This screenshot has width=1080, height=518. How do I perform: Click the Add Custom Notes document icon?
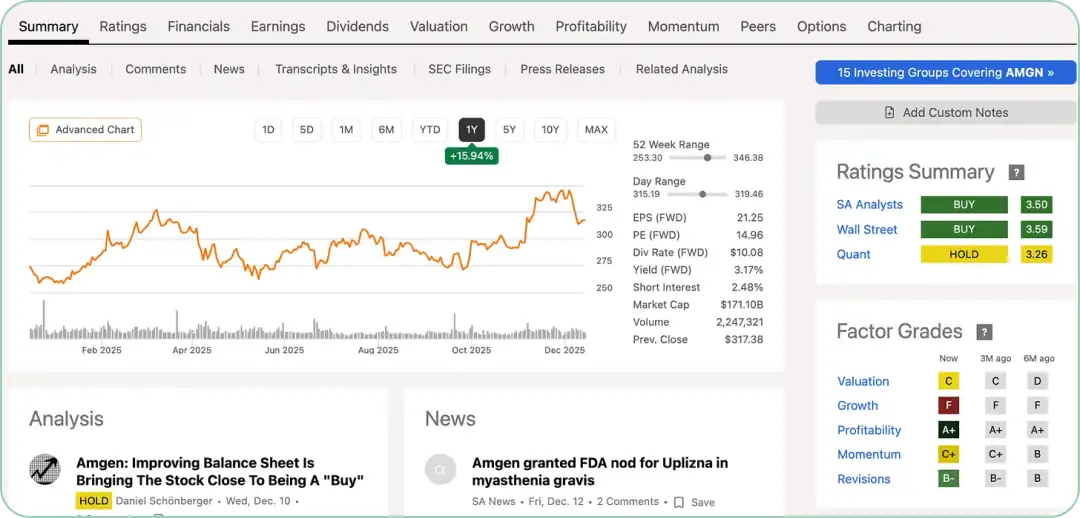(x=890, y=112)
